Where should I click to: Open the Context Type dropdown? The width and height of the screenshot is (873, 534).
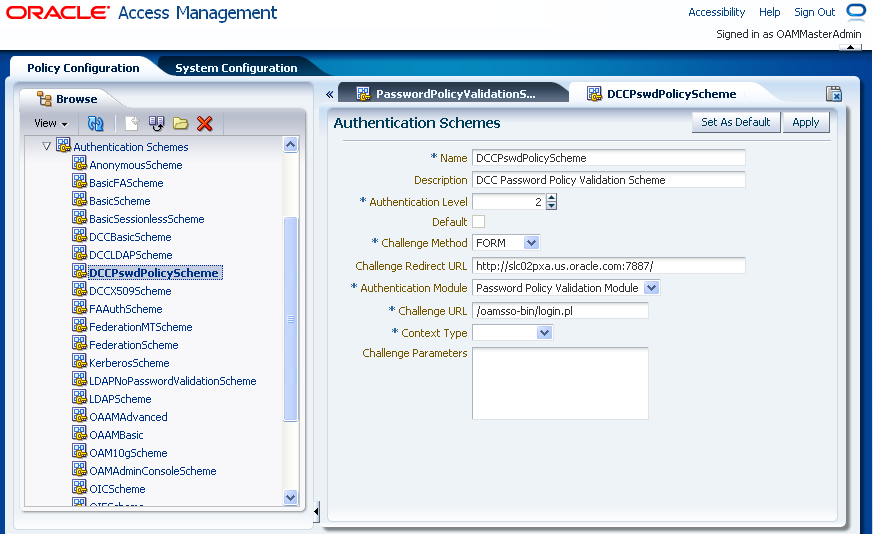tap(545, 333)
